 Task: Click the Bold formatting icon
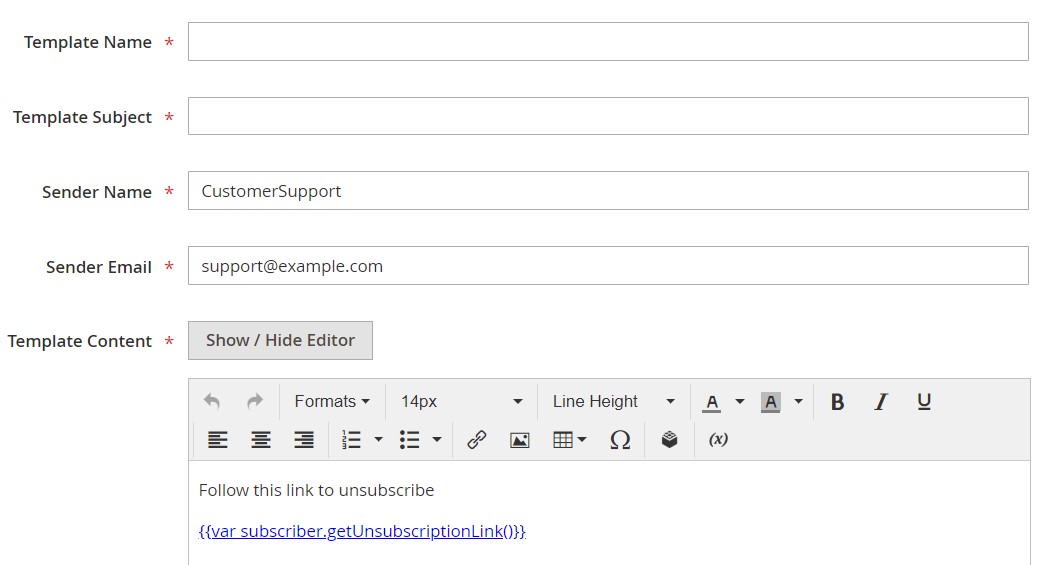click(837, 402)
